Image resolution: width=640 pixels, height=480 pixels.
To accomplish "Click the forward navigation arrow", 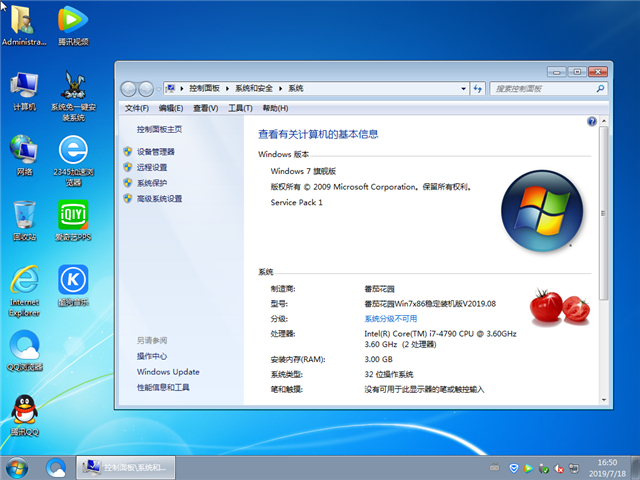I will 146,89.
